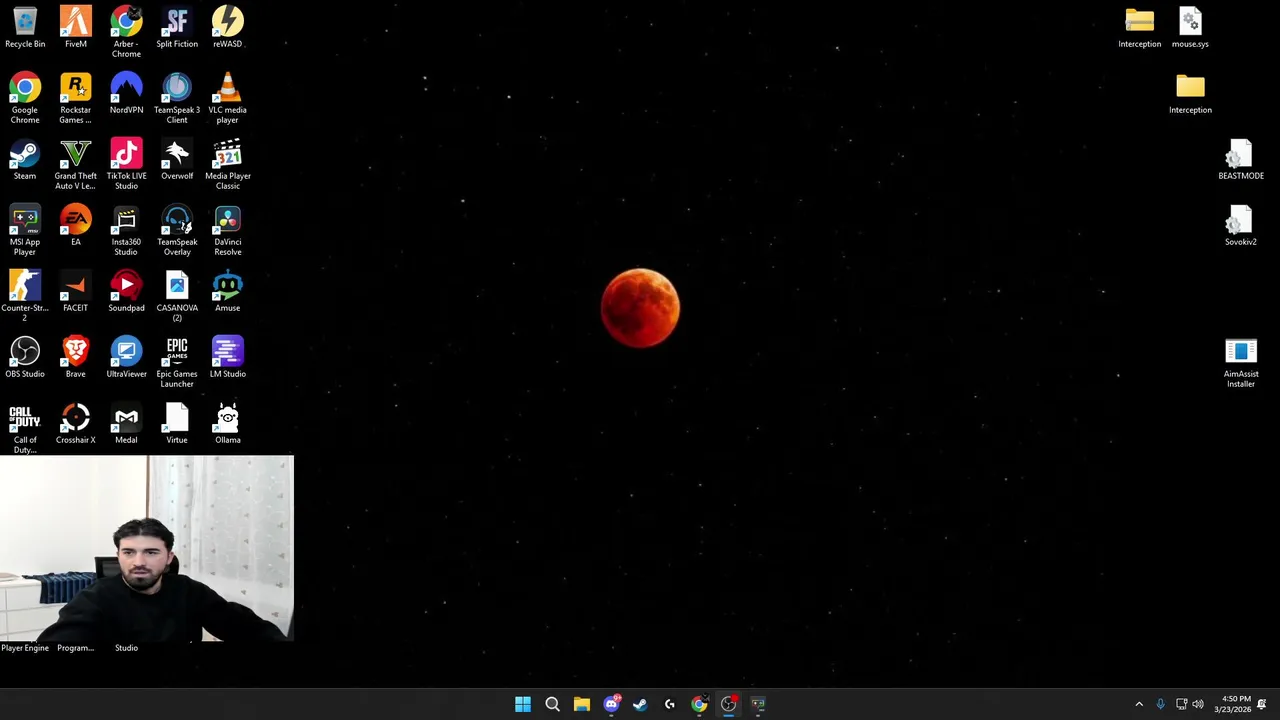Open the notification bell in tray
Screen dimensions: 1280x720
click(1262, 704)
